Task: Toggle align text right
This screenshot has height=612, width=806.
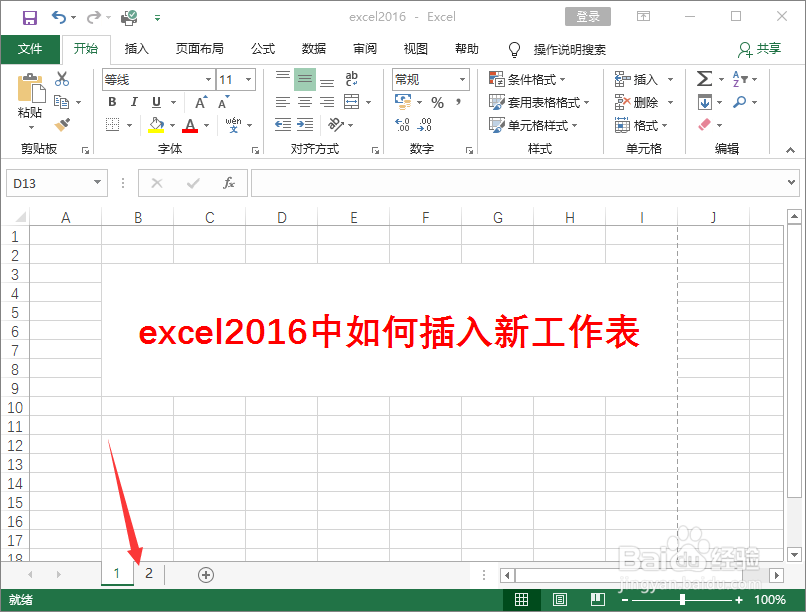Action: point(327,102)
